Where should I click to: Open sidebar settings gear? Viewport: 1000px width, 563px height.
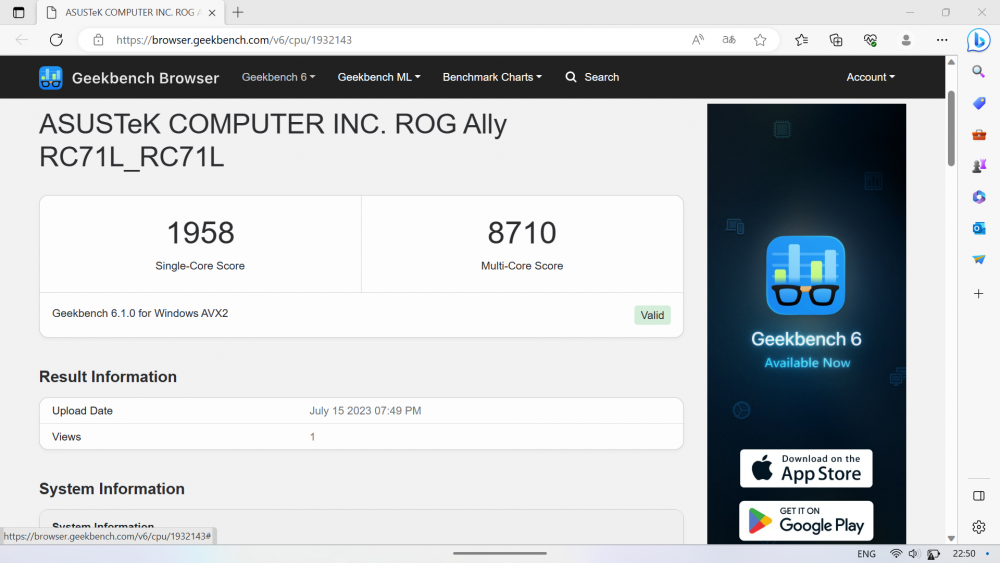pos(978,527)
